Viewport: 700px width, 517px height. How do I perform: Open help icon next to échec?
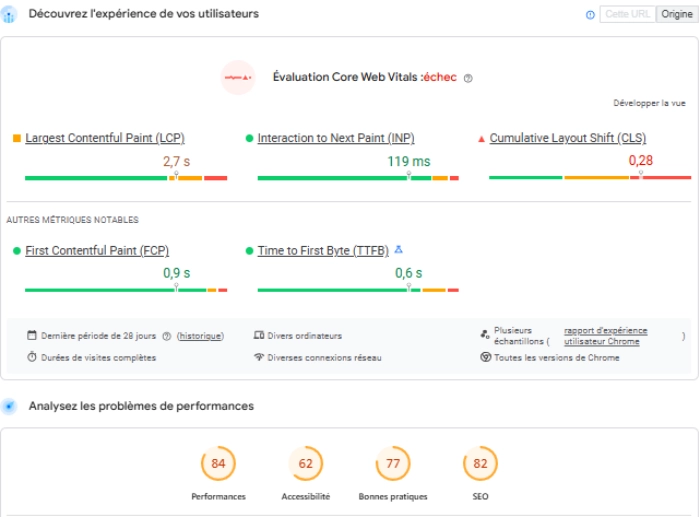click(x=467, y=78)
